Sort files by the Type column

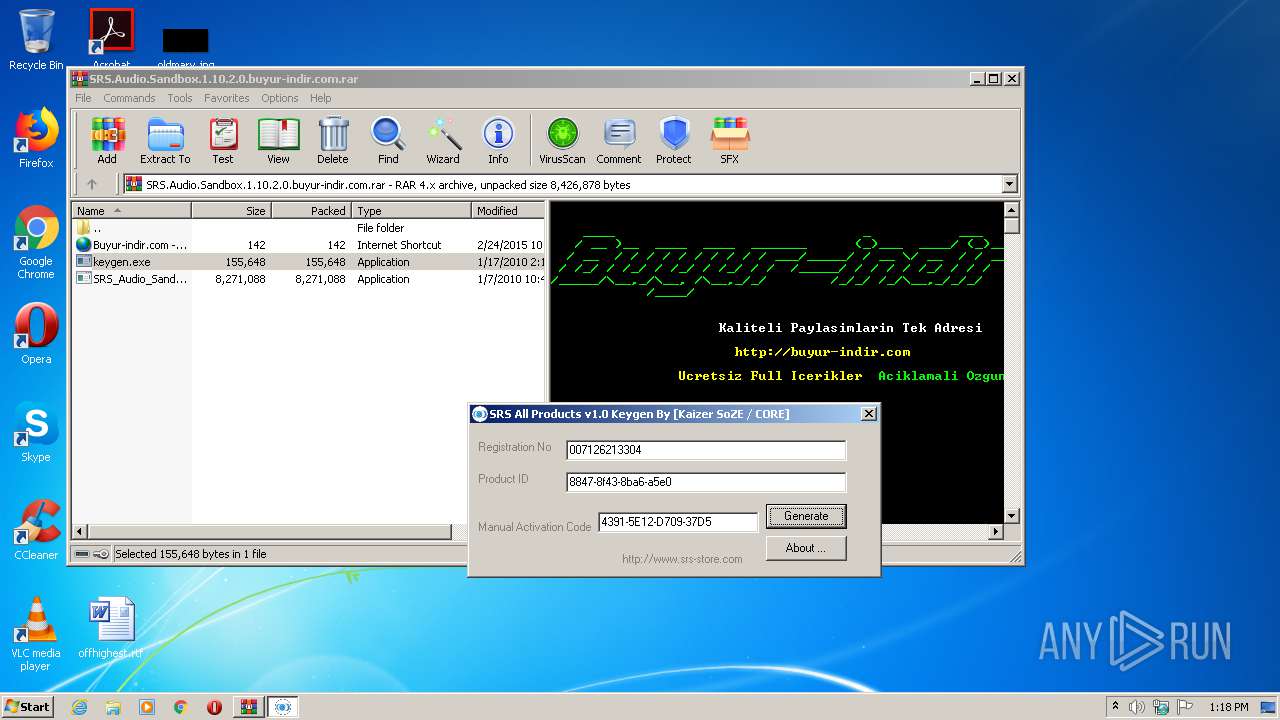click(412, 211)
